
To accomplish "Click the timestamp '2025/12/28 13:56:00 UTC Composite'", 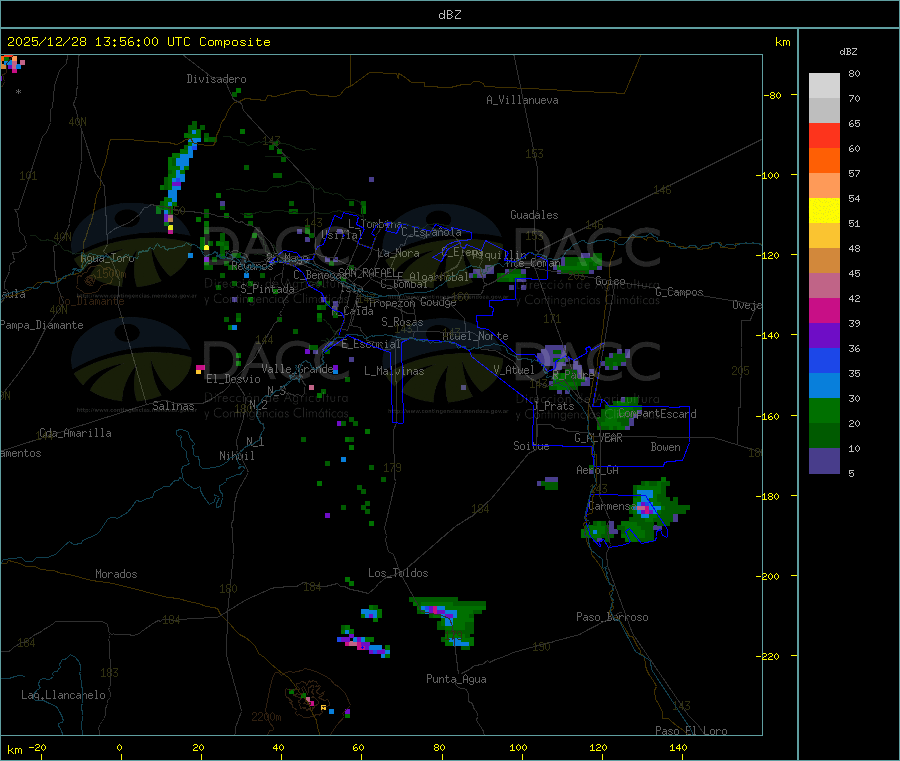I will pos(138,42).
